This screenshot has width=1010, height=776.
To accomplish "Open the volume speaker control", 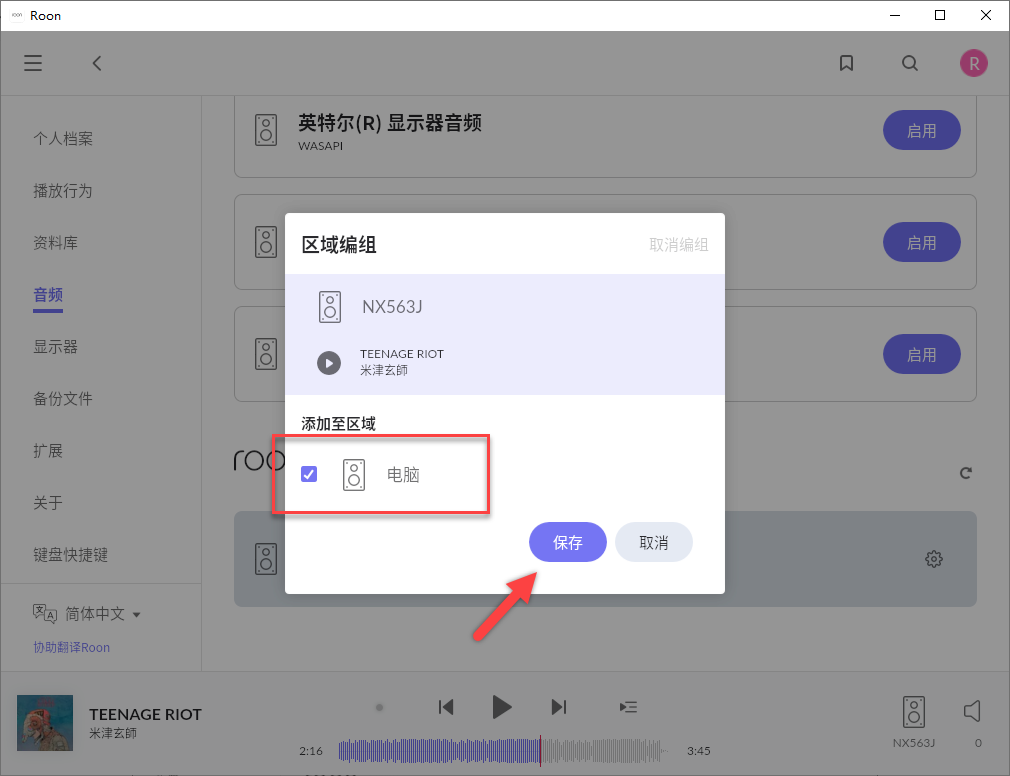I will point(972,711).
